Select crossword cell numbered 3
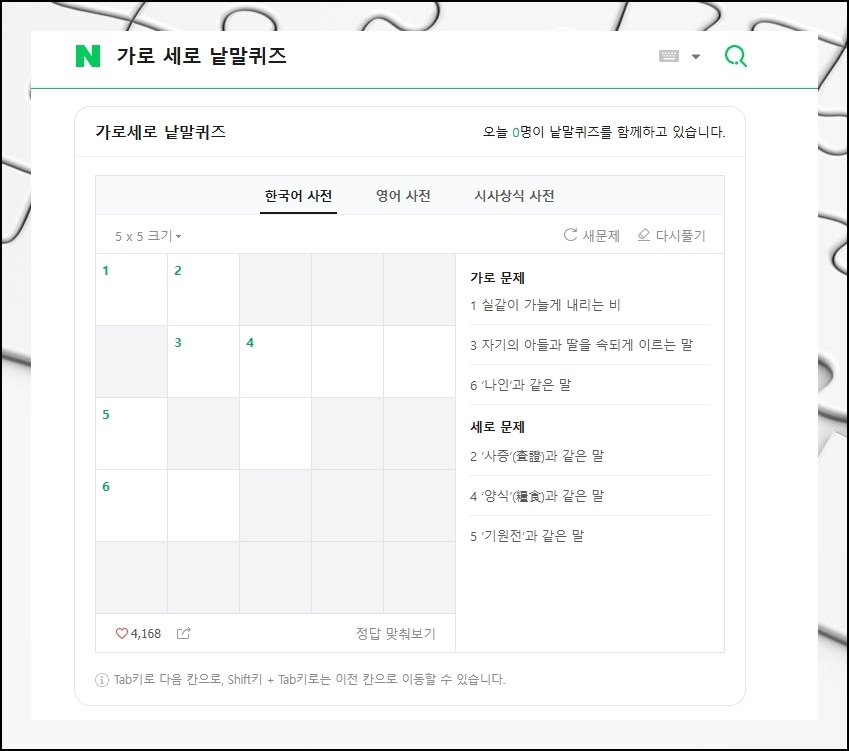This screenshot has width=849, height=751. 204,362
